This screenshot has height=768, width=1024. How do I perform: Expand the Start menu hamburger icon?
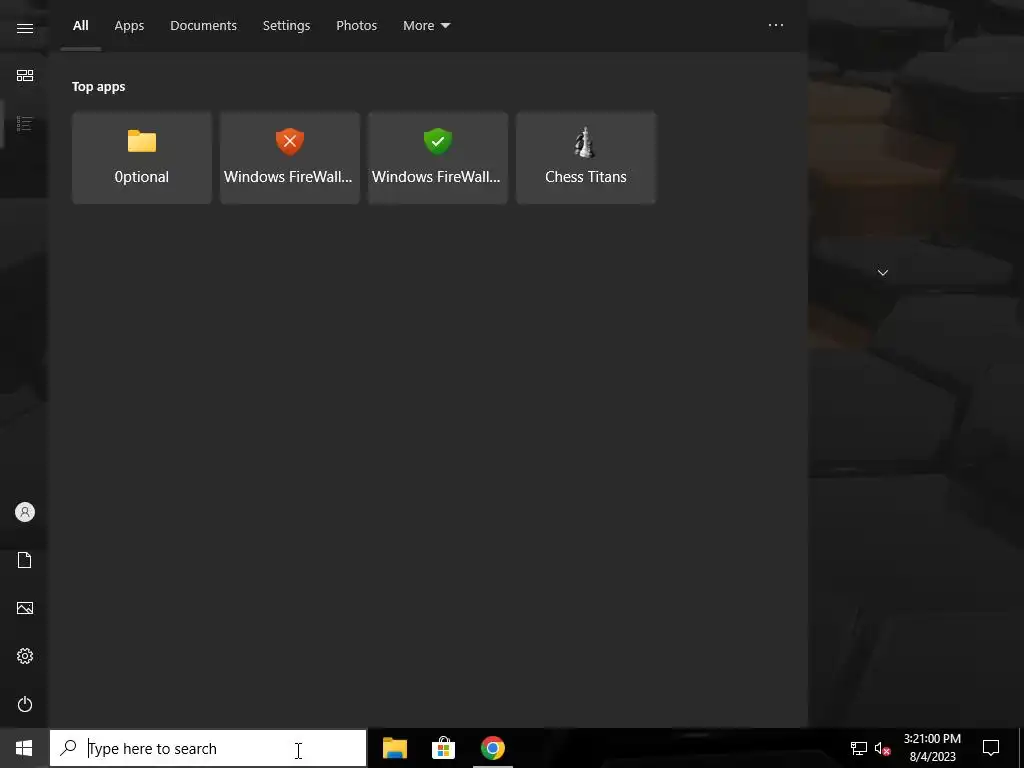25,28
